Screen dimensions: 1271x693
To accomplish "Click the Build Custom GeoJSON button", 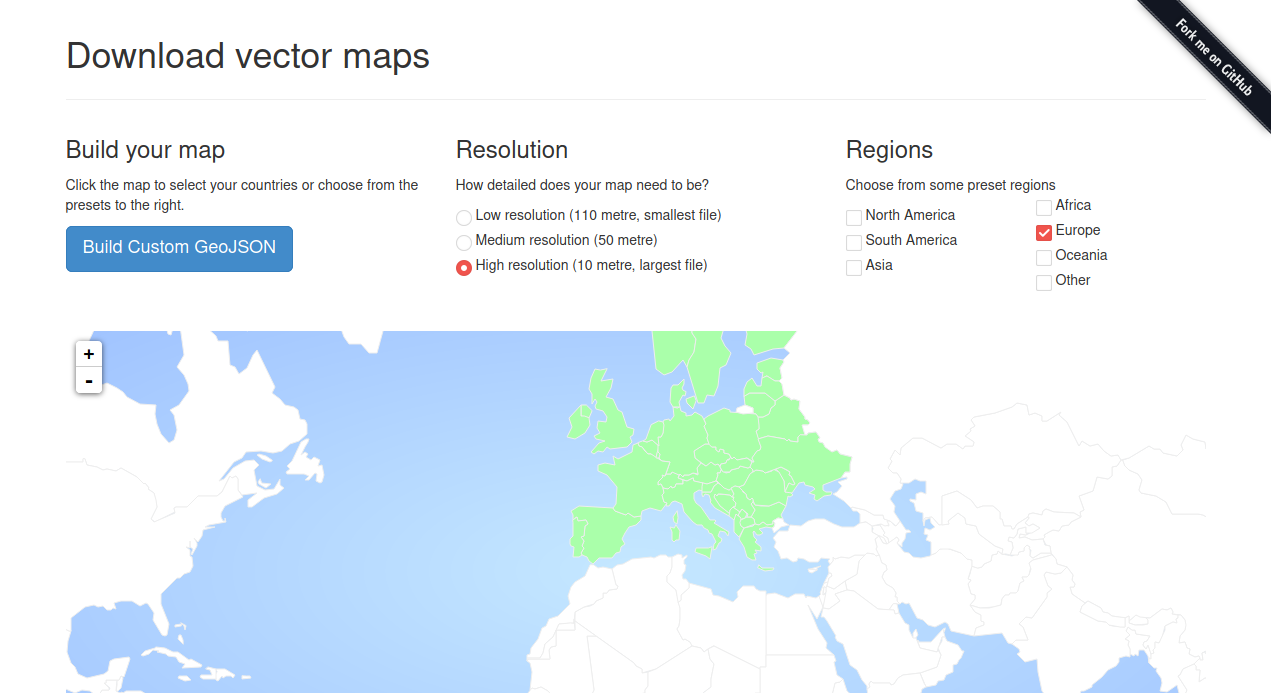I will coord(179,248).
